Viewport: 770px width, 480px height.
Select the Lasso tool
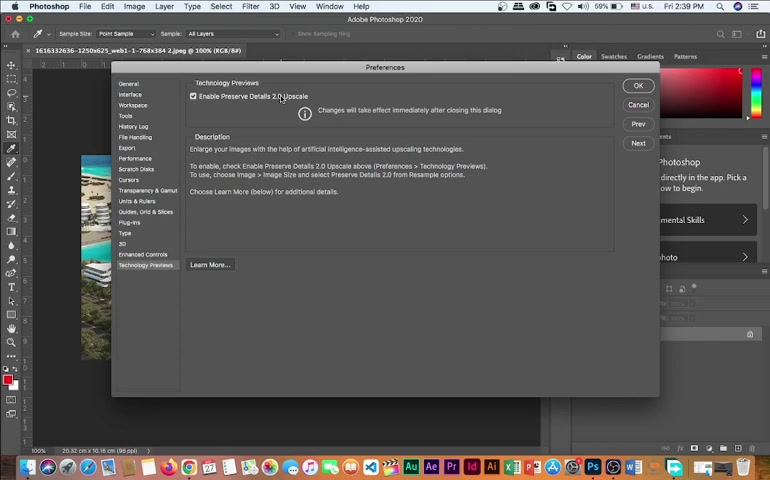(11, 93)
